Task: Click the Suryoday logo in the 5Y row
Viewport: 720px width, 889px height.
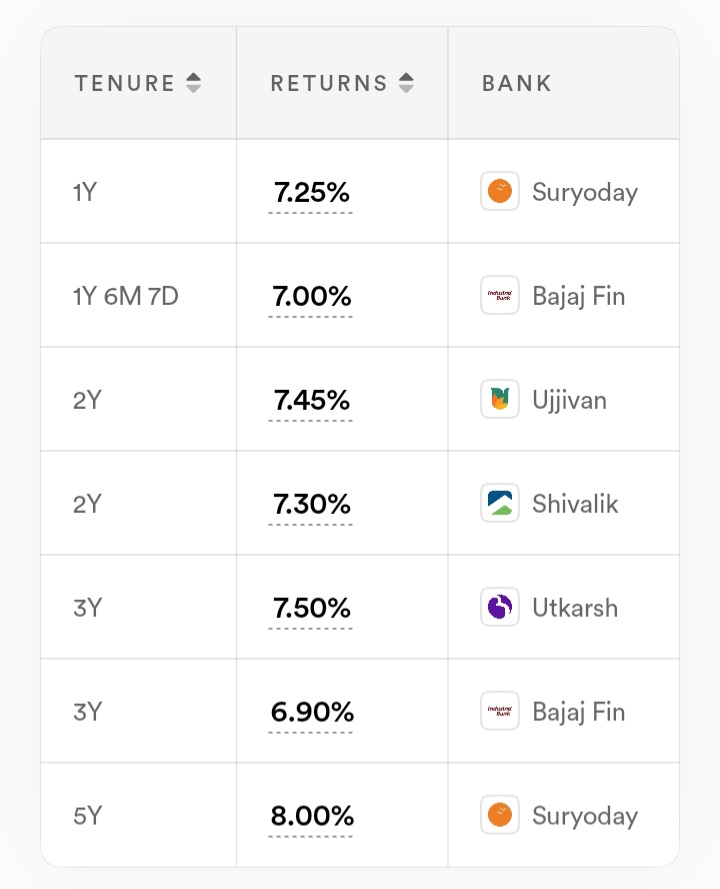Action: point(500,815)
